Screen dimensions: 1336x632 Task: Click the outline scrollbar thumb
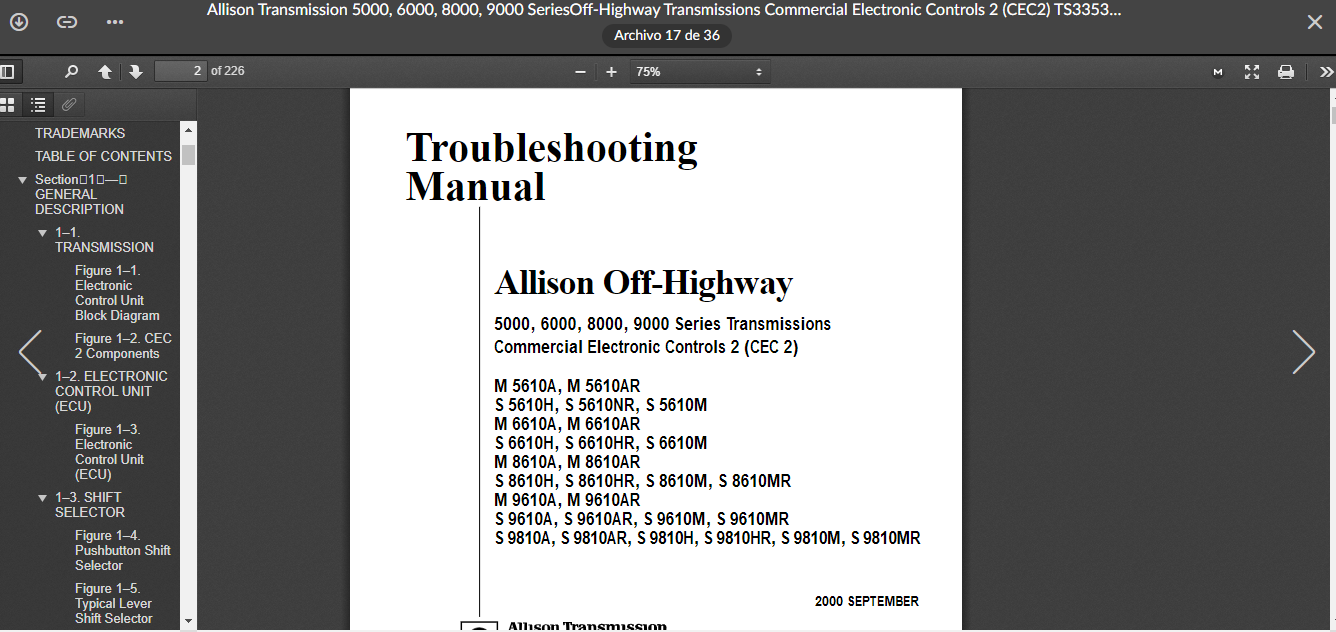tap(188, 154)
